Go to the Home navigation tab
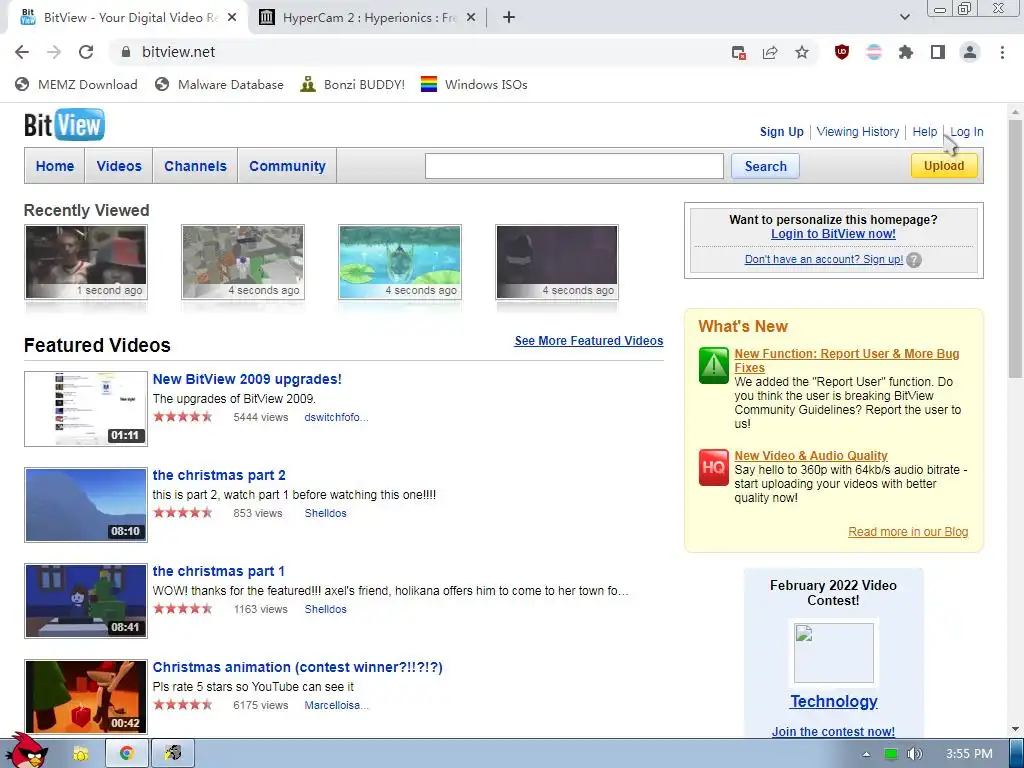The height and width of the screenshot is (768, 1024). tap(55, 166)
